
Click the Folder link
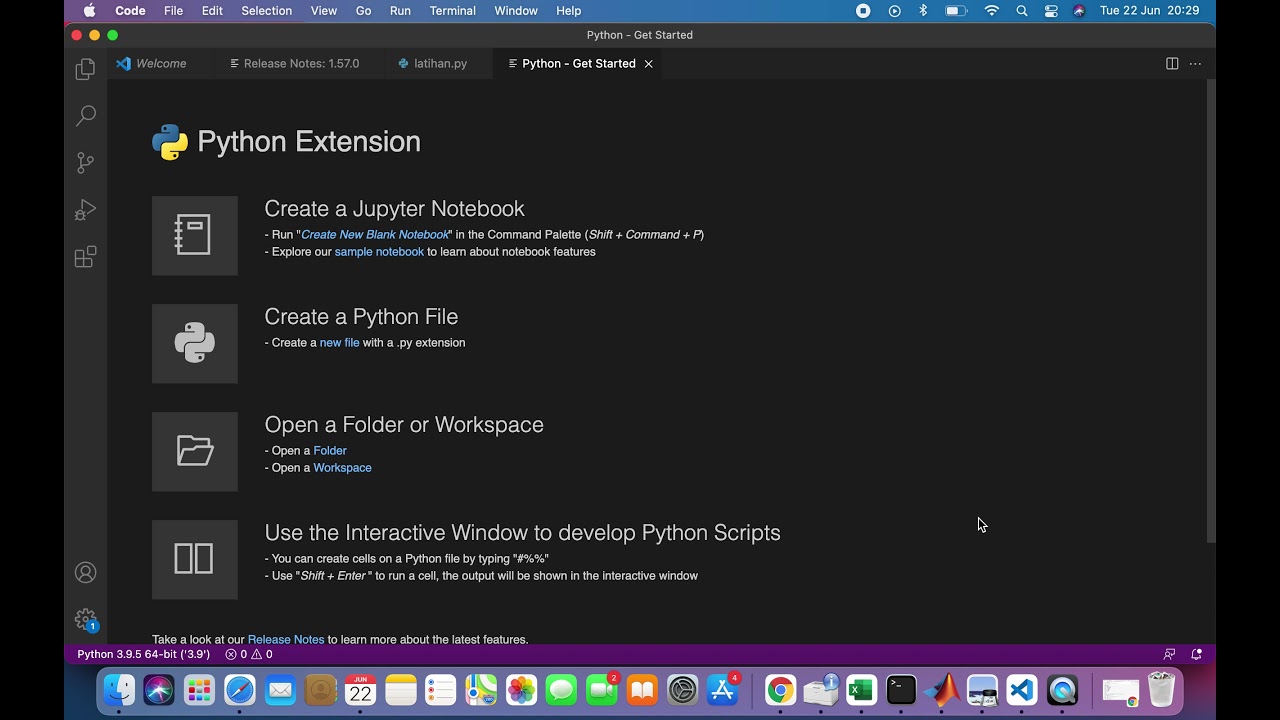pyautogui.click(x=330, y=450)
